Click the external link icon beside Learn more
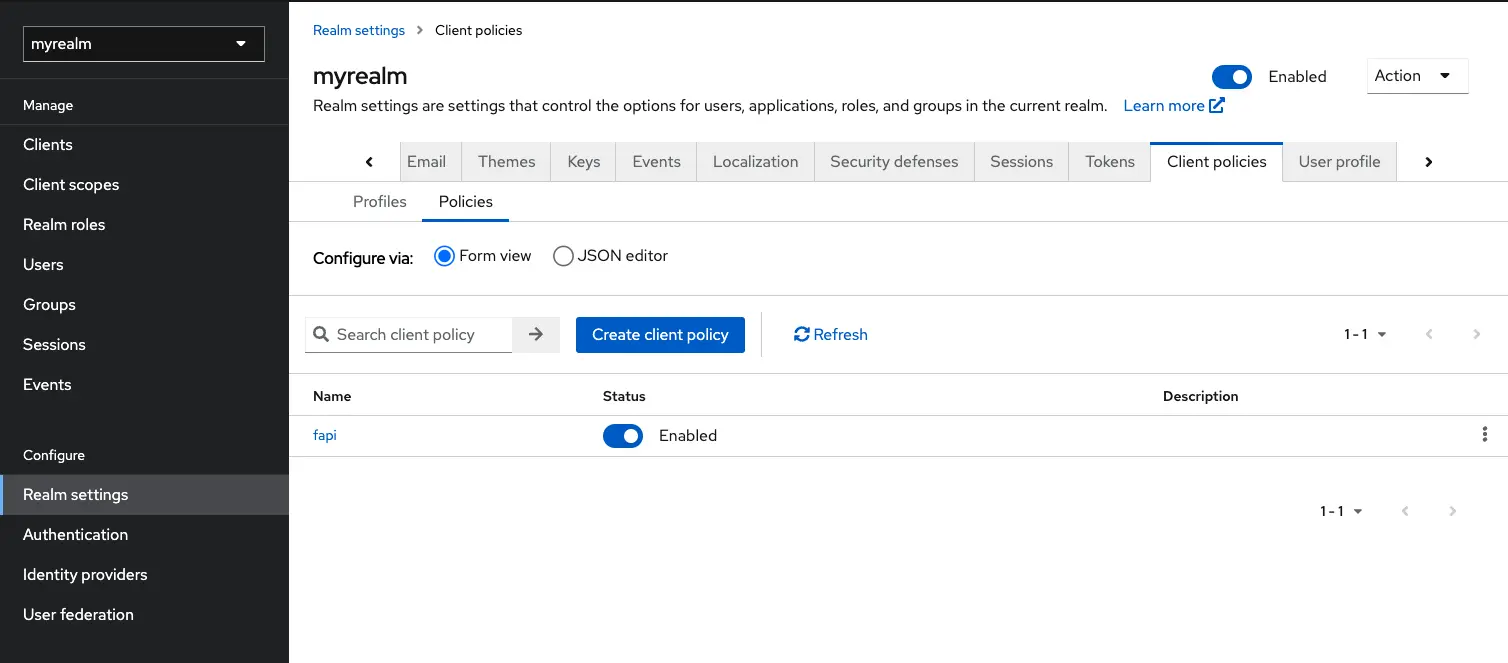The image size is (1508, 663). coord(1215,104)
